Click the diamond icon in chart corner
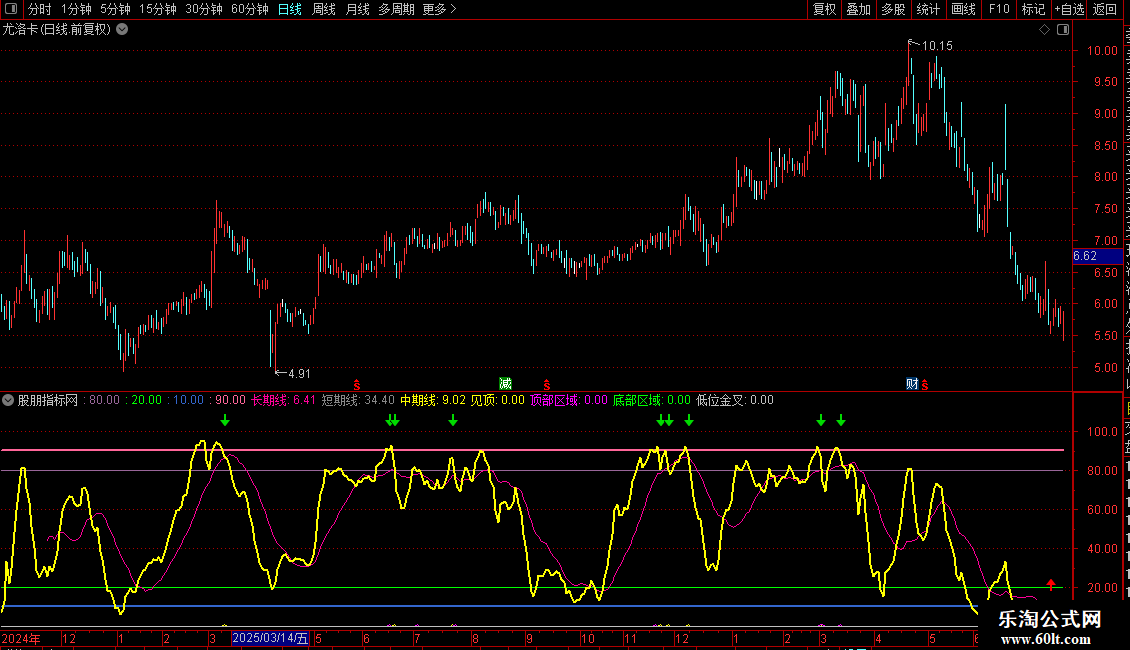The height and width of the screenshot is (650, 1130). tap(1044, 30)
